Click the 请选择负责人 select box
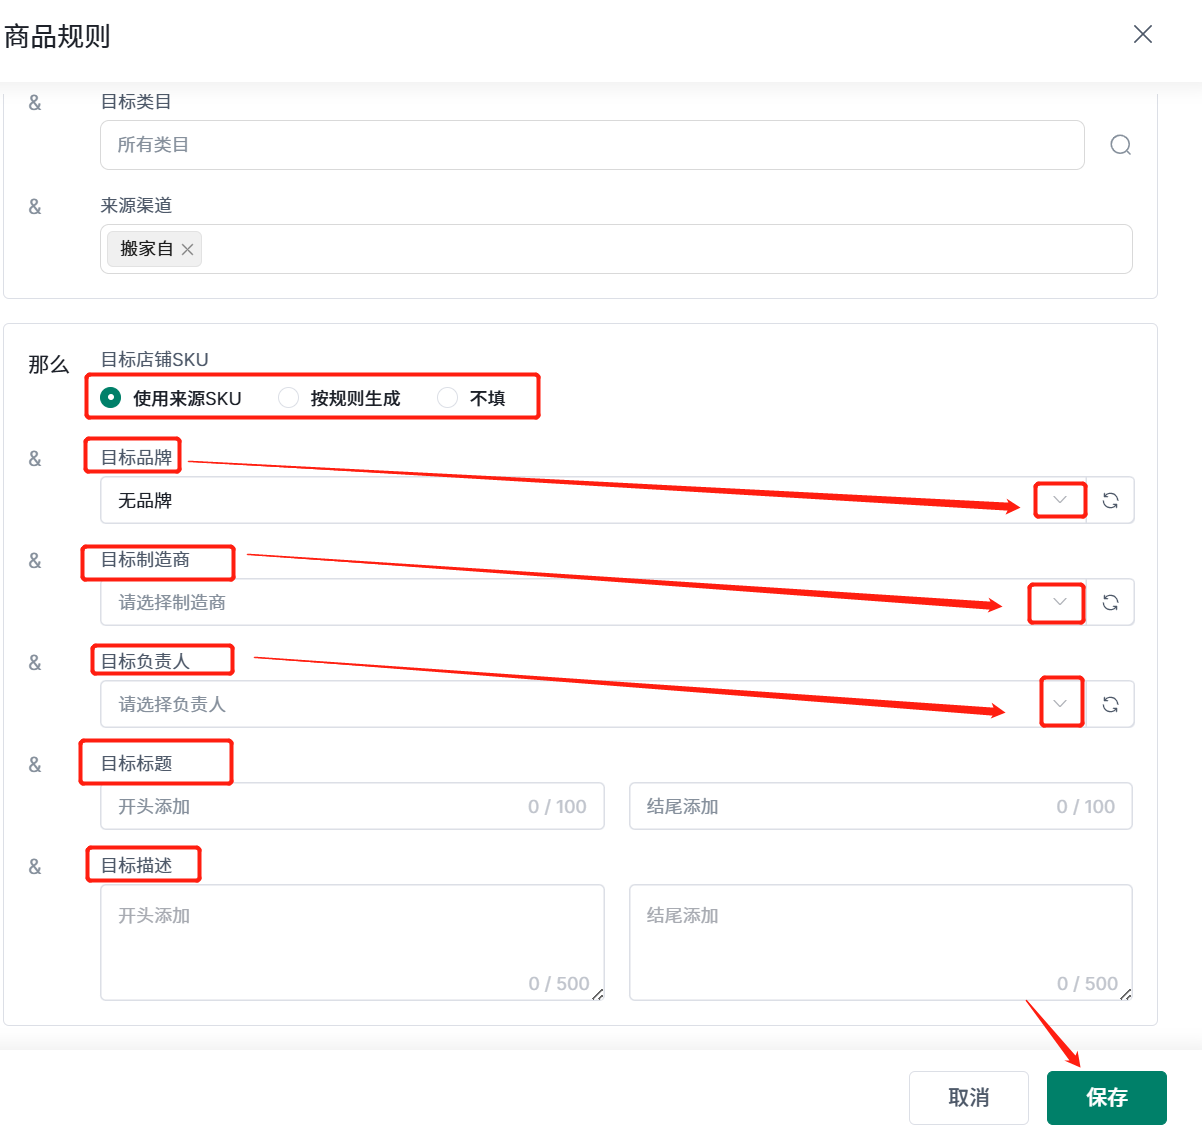 click(x=593, y=704)
